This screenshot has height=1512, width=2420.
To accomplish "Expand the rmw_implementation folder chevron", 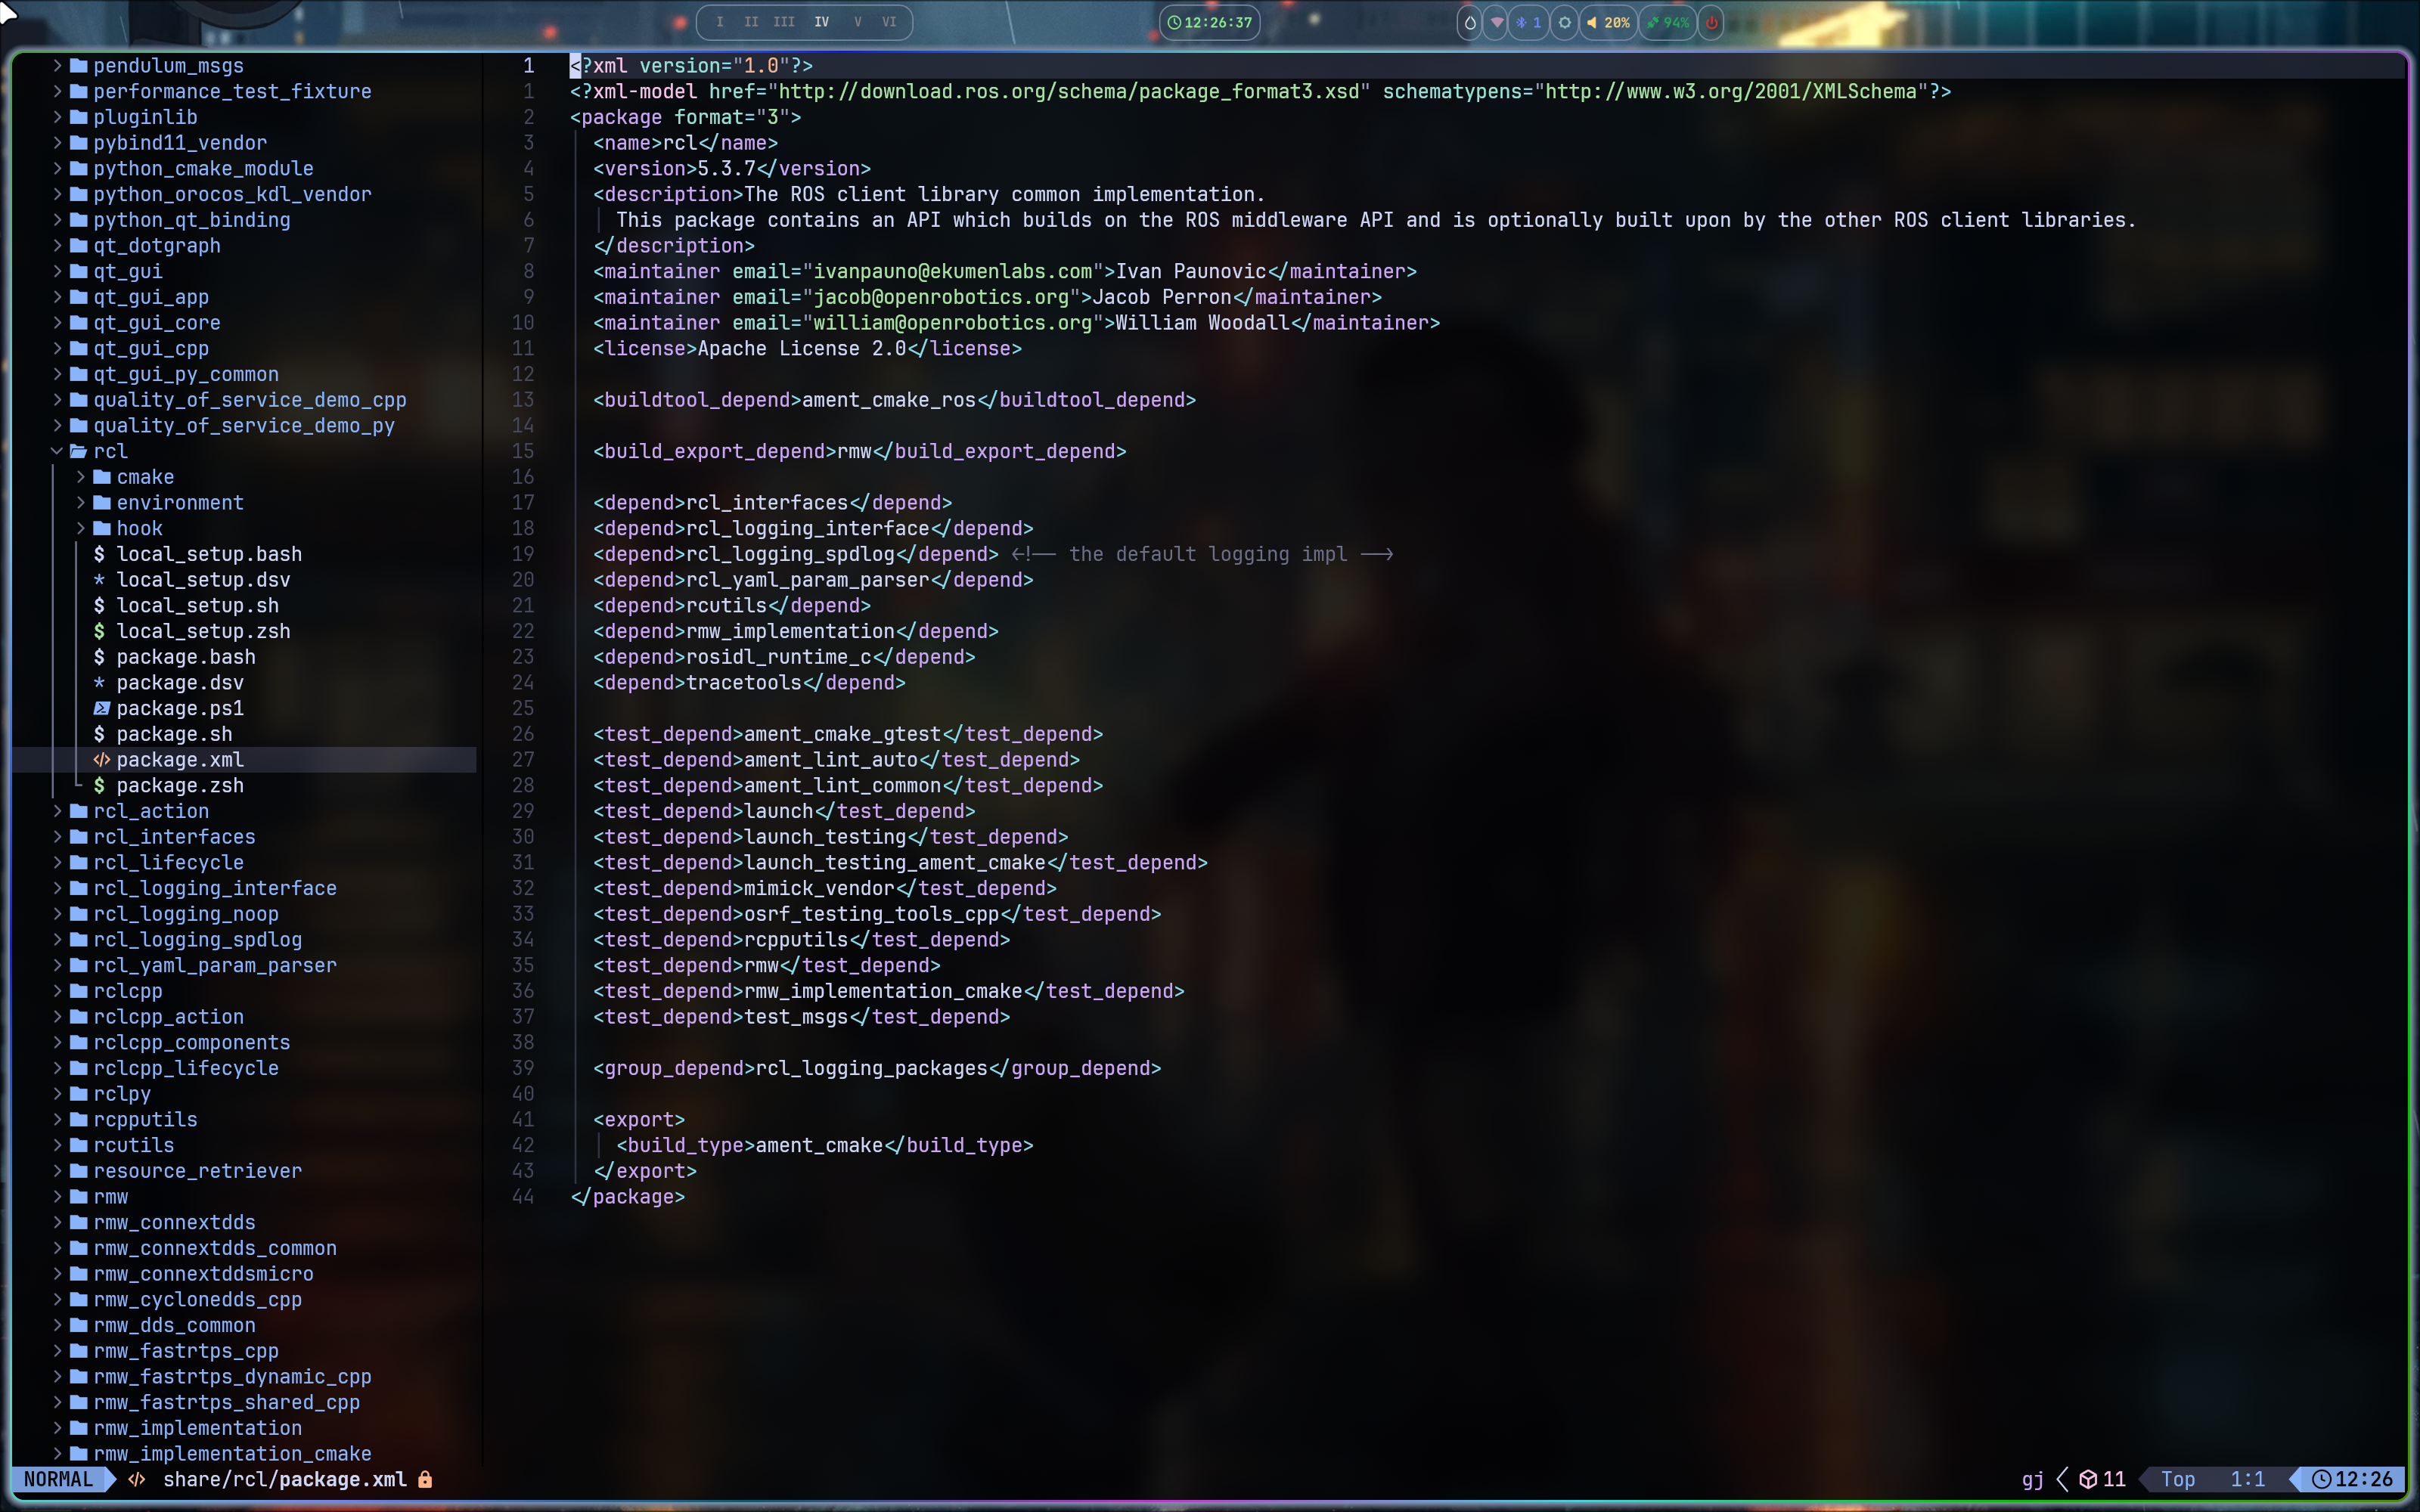I will [57, 1428].
